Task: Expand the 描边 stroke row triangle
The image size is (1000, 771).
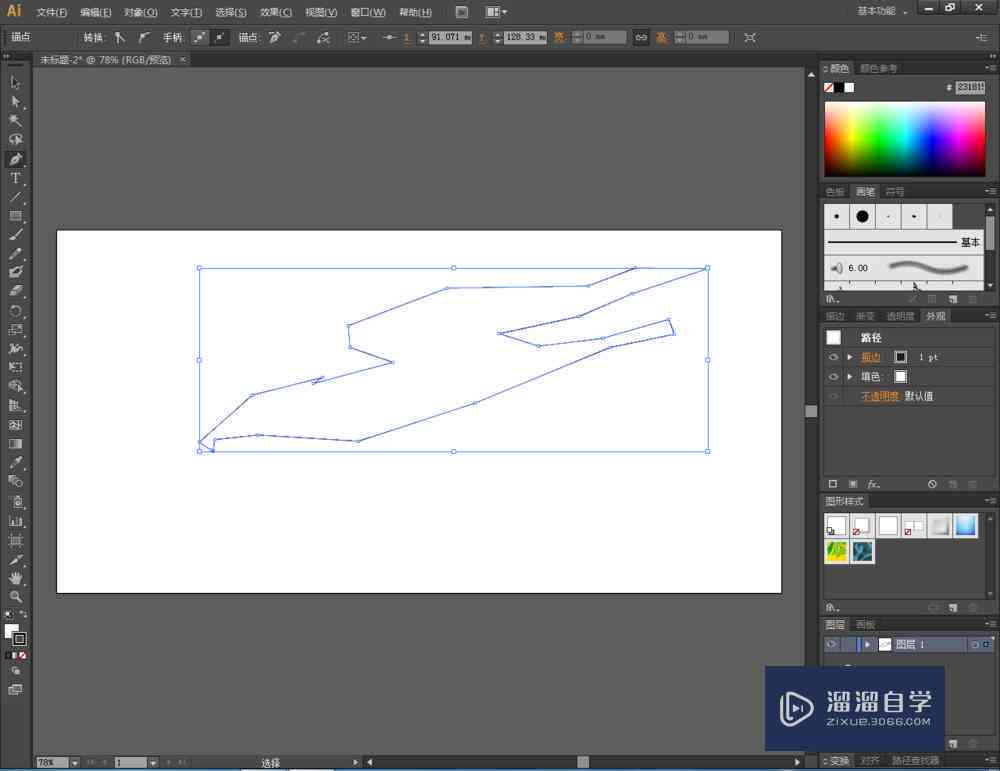Action: [849, 357]
